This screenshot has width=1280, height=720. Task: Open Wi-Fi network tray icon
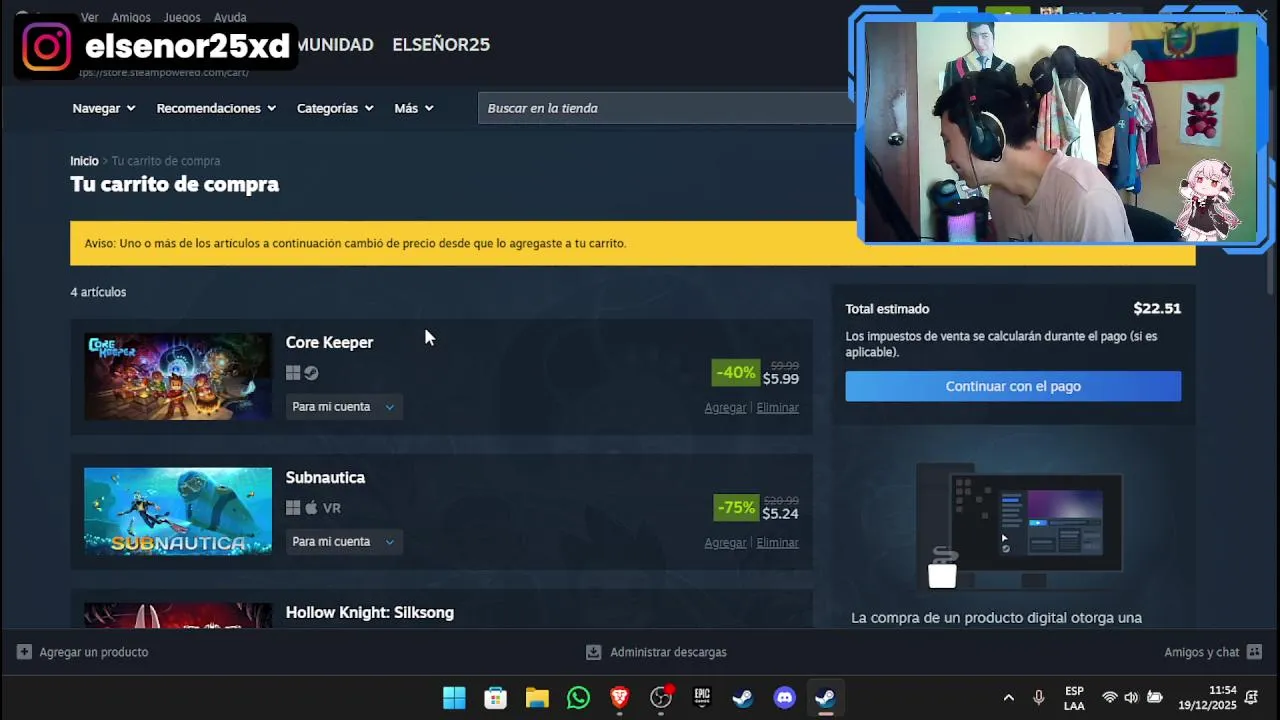tap(1109, 698)
